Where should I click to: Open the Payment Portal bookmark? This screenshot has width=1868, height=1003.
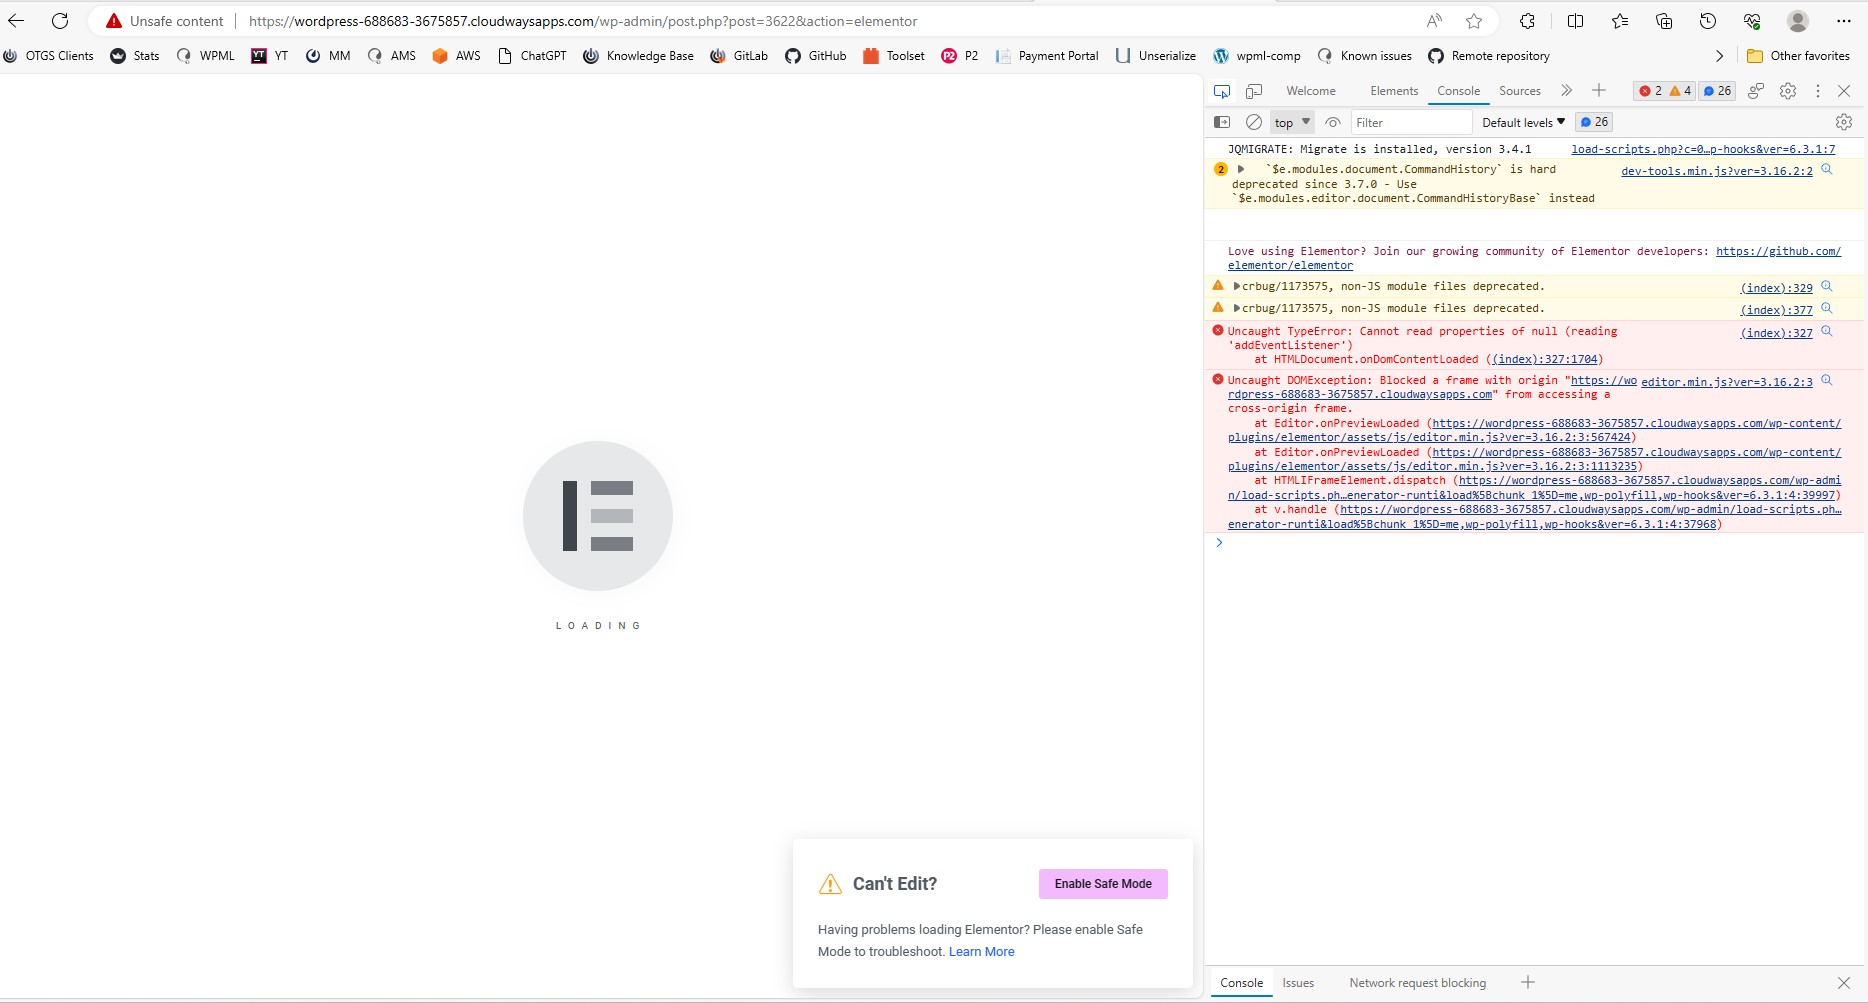[1047, 56]
